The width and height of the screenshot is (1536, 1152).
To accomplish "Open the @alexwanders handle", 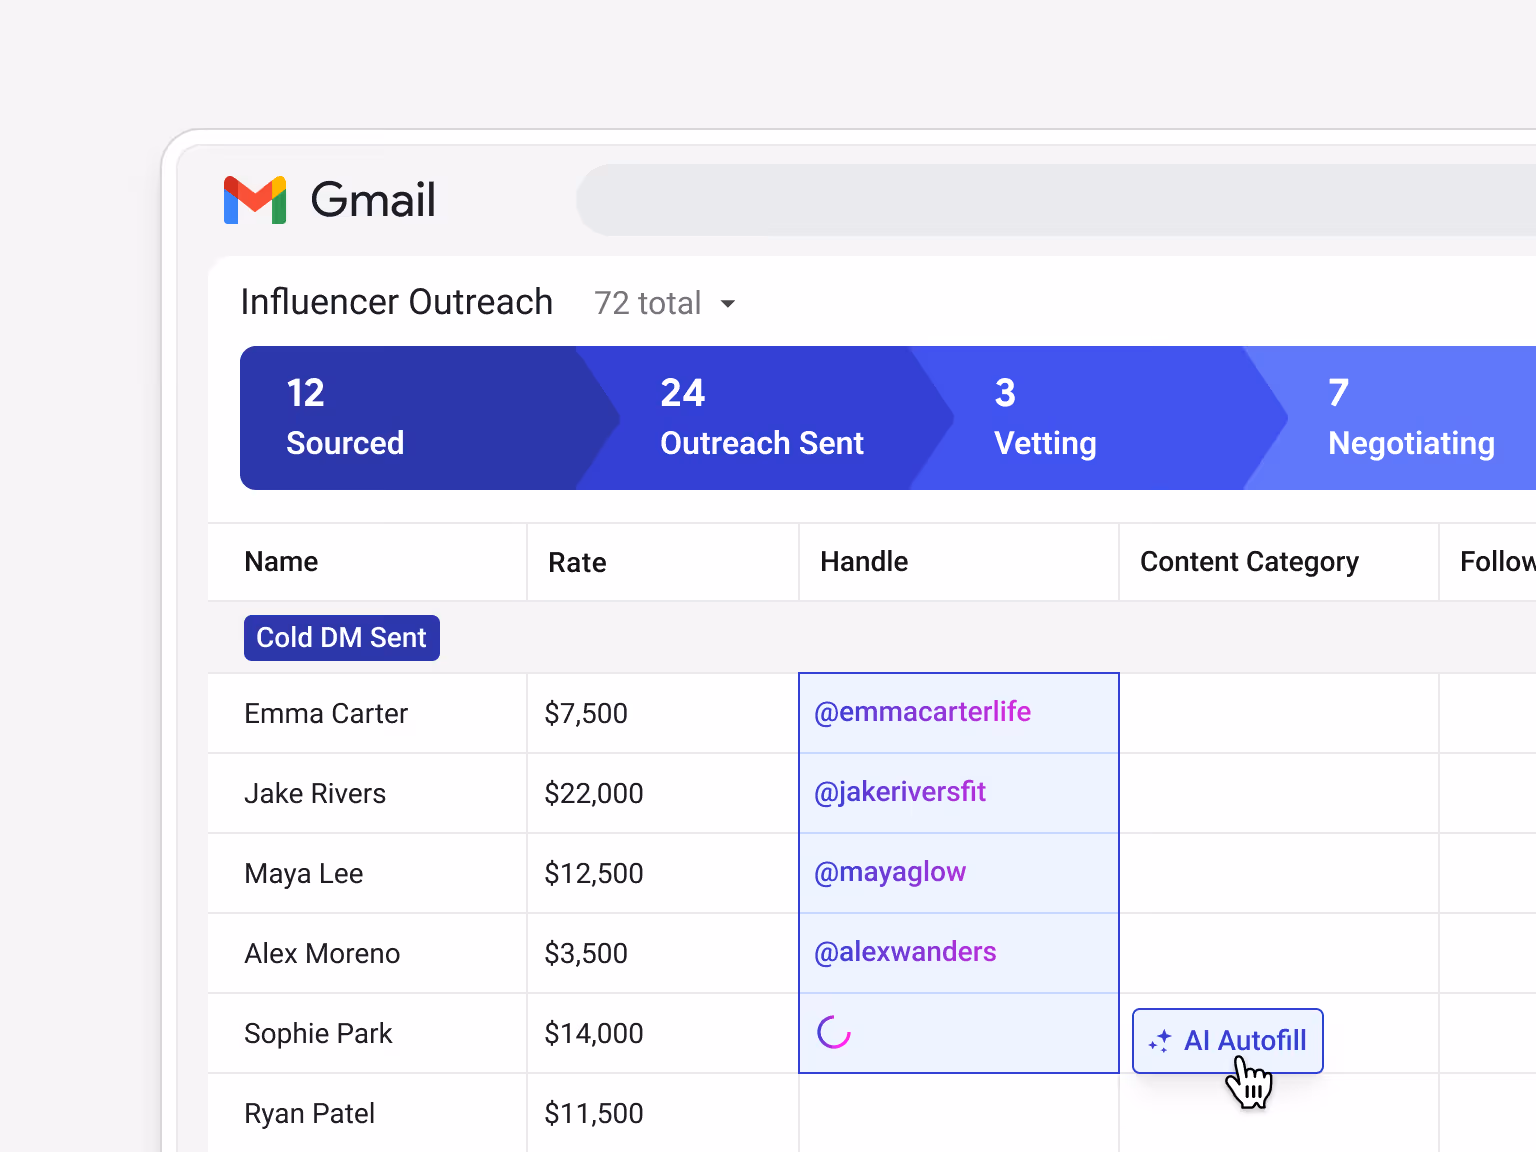I will pos(905,952).
